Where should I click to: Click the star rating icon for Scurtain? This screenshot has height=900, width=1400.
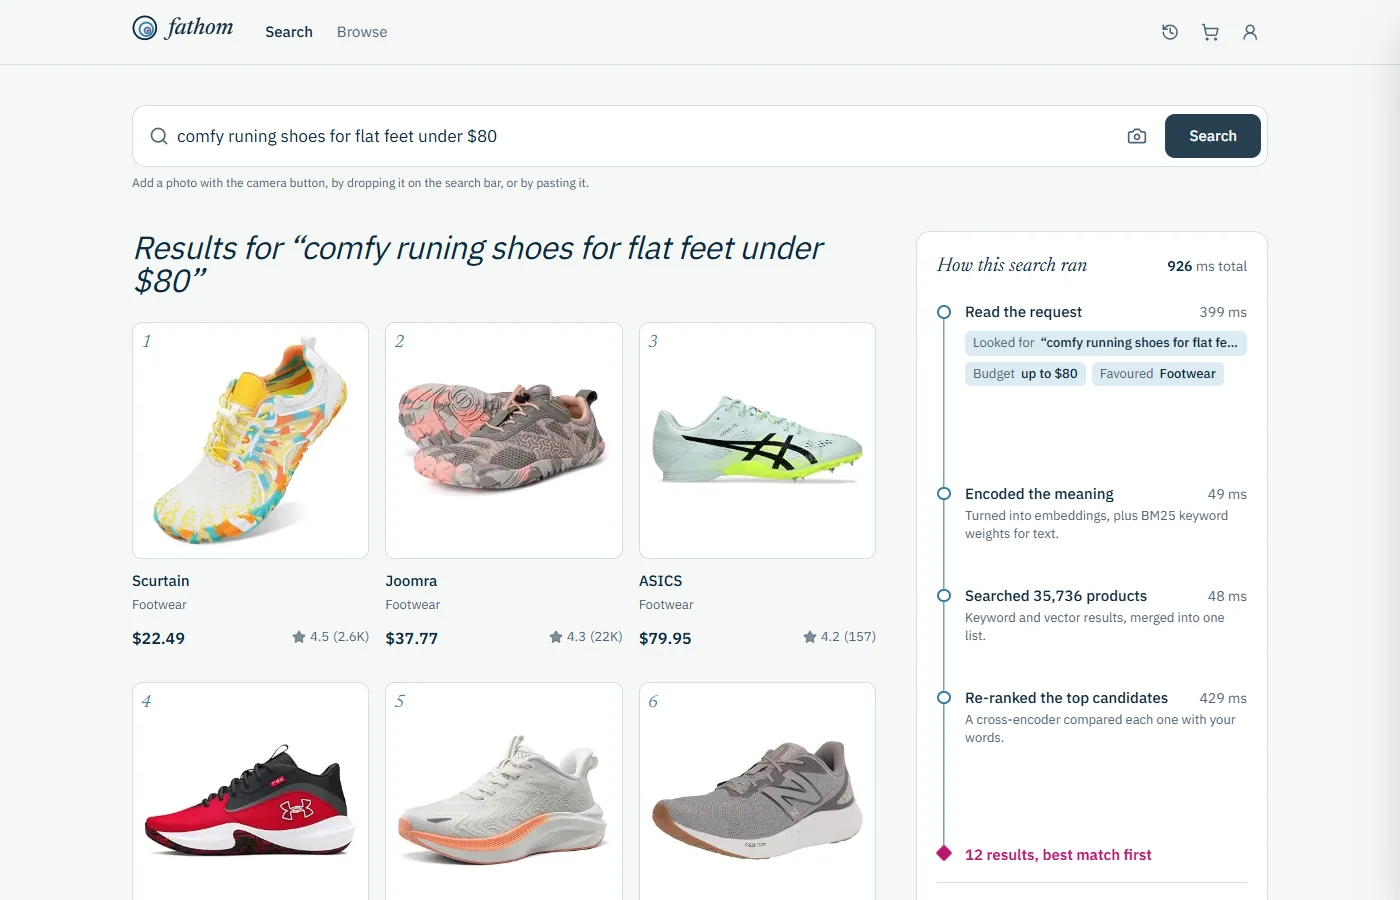[x=299, y=637]
